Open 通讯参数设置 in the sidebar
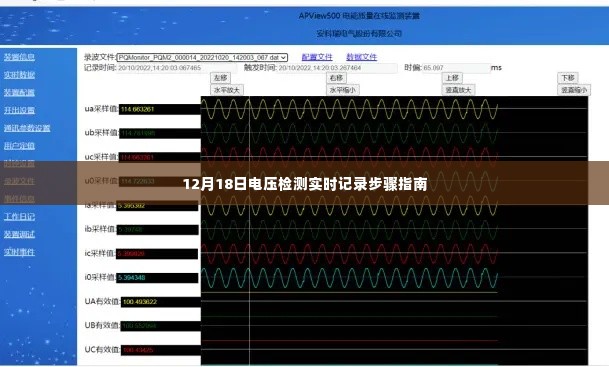This screenshot has width=609, height=367. click(x=27, y=128)
